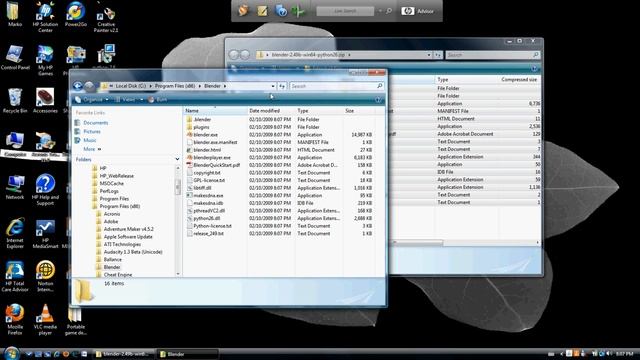
Task: Open the Recycle Bin
Action: pos(15,100)
